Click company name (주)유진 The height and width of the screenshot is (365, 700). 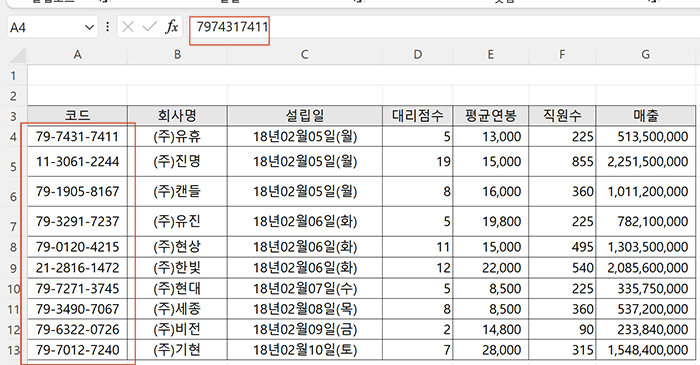[x=177, y=221]
